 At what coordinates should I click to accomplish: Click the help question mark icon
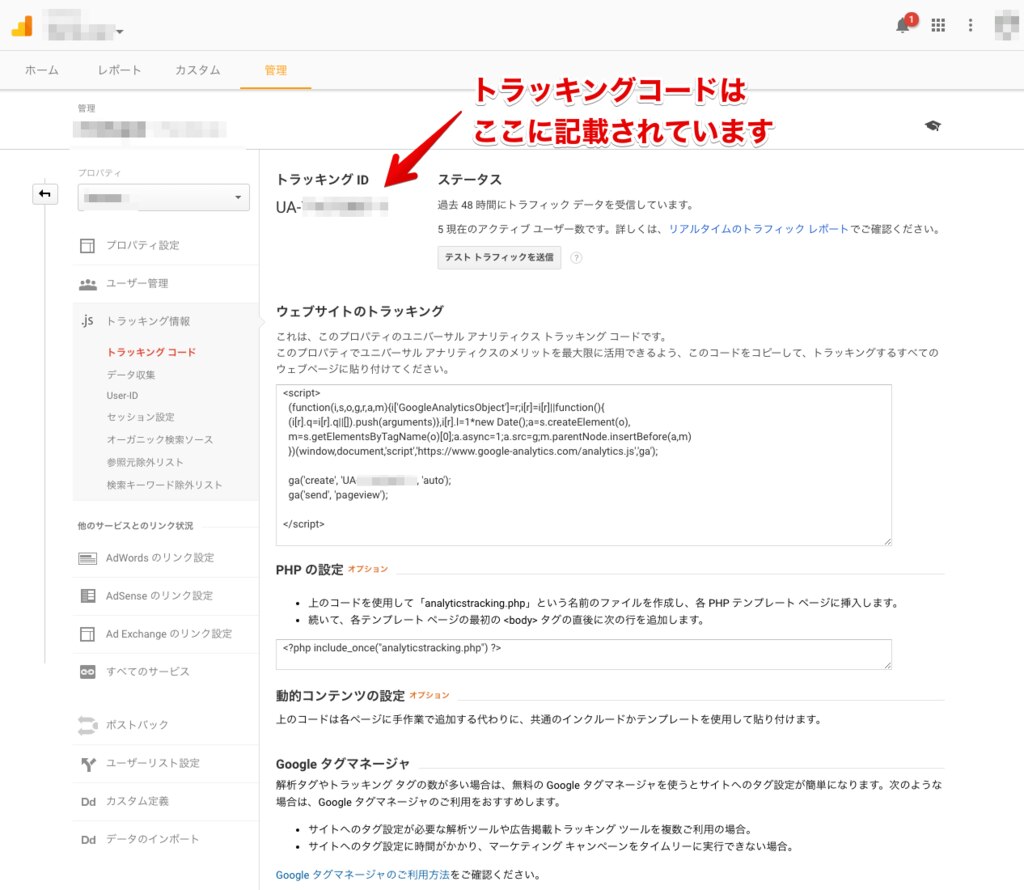click(x=576, y=257)
